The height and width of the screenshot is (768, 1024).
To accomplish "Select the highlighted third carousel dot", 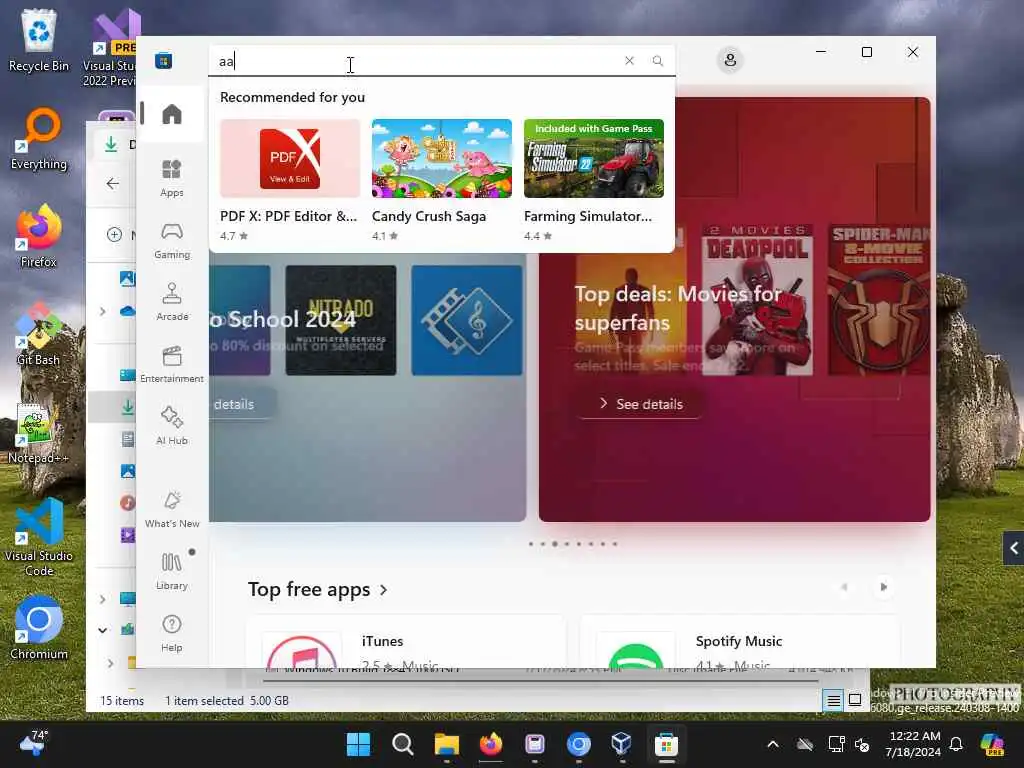I will point(554,544).
